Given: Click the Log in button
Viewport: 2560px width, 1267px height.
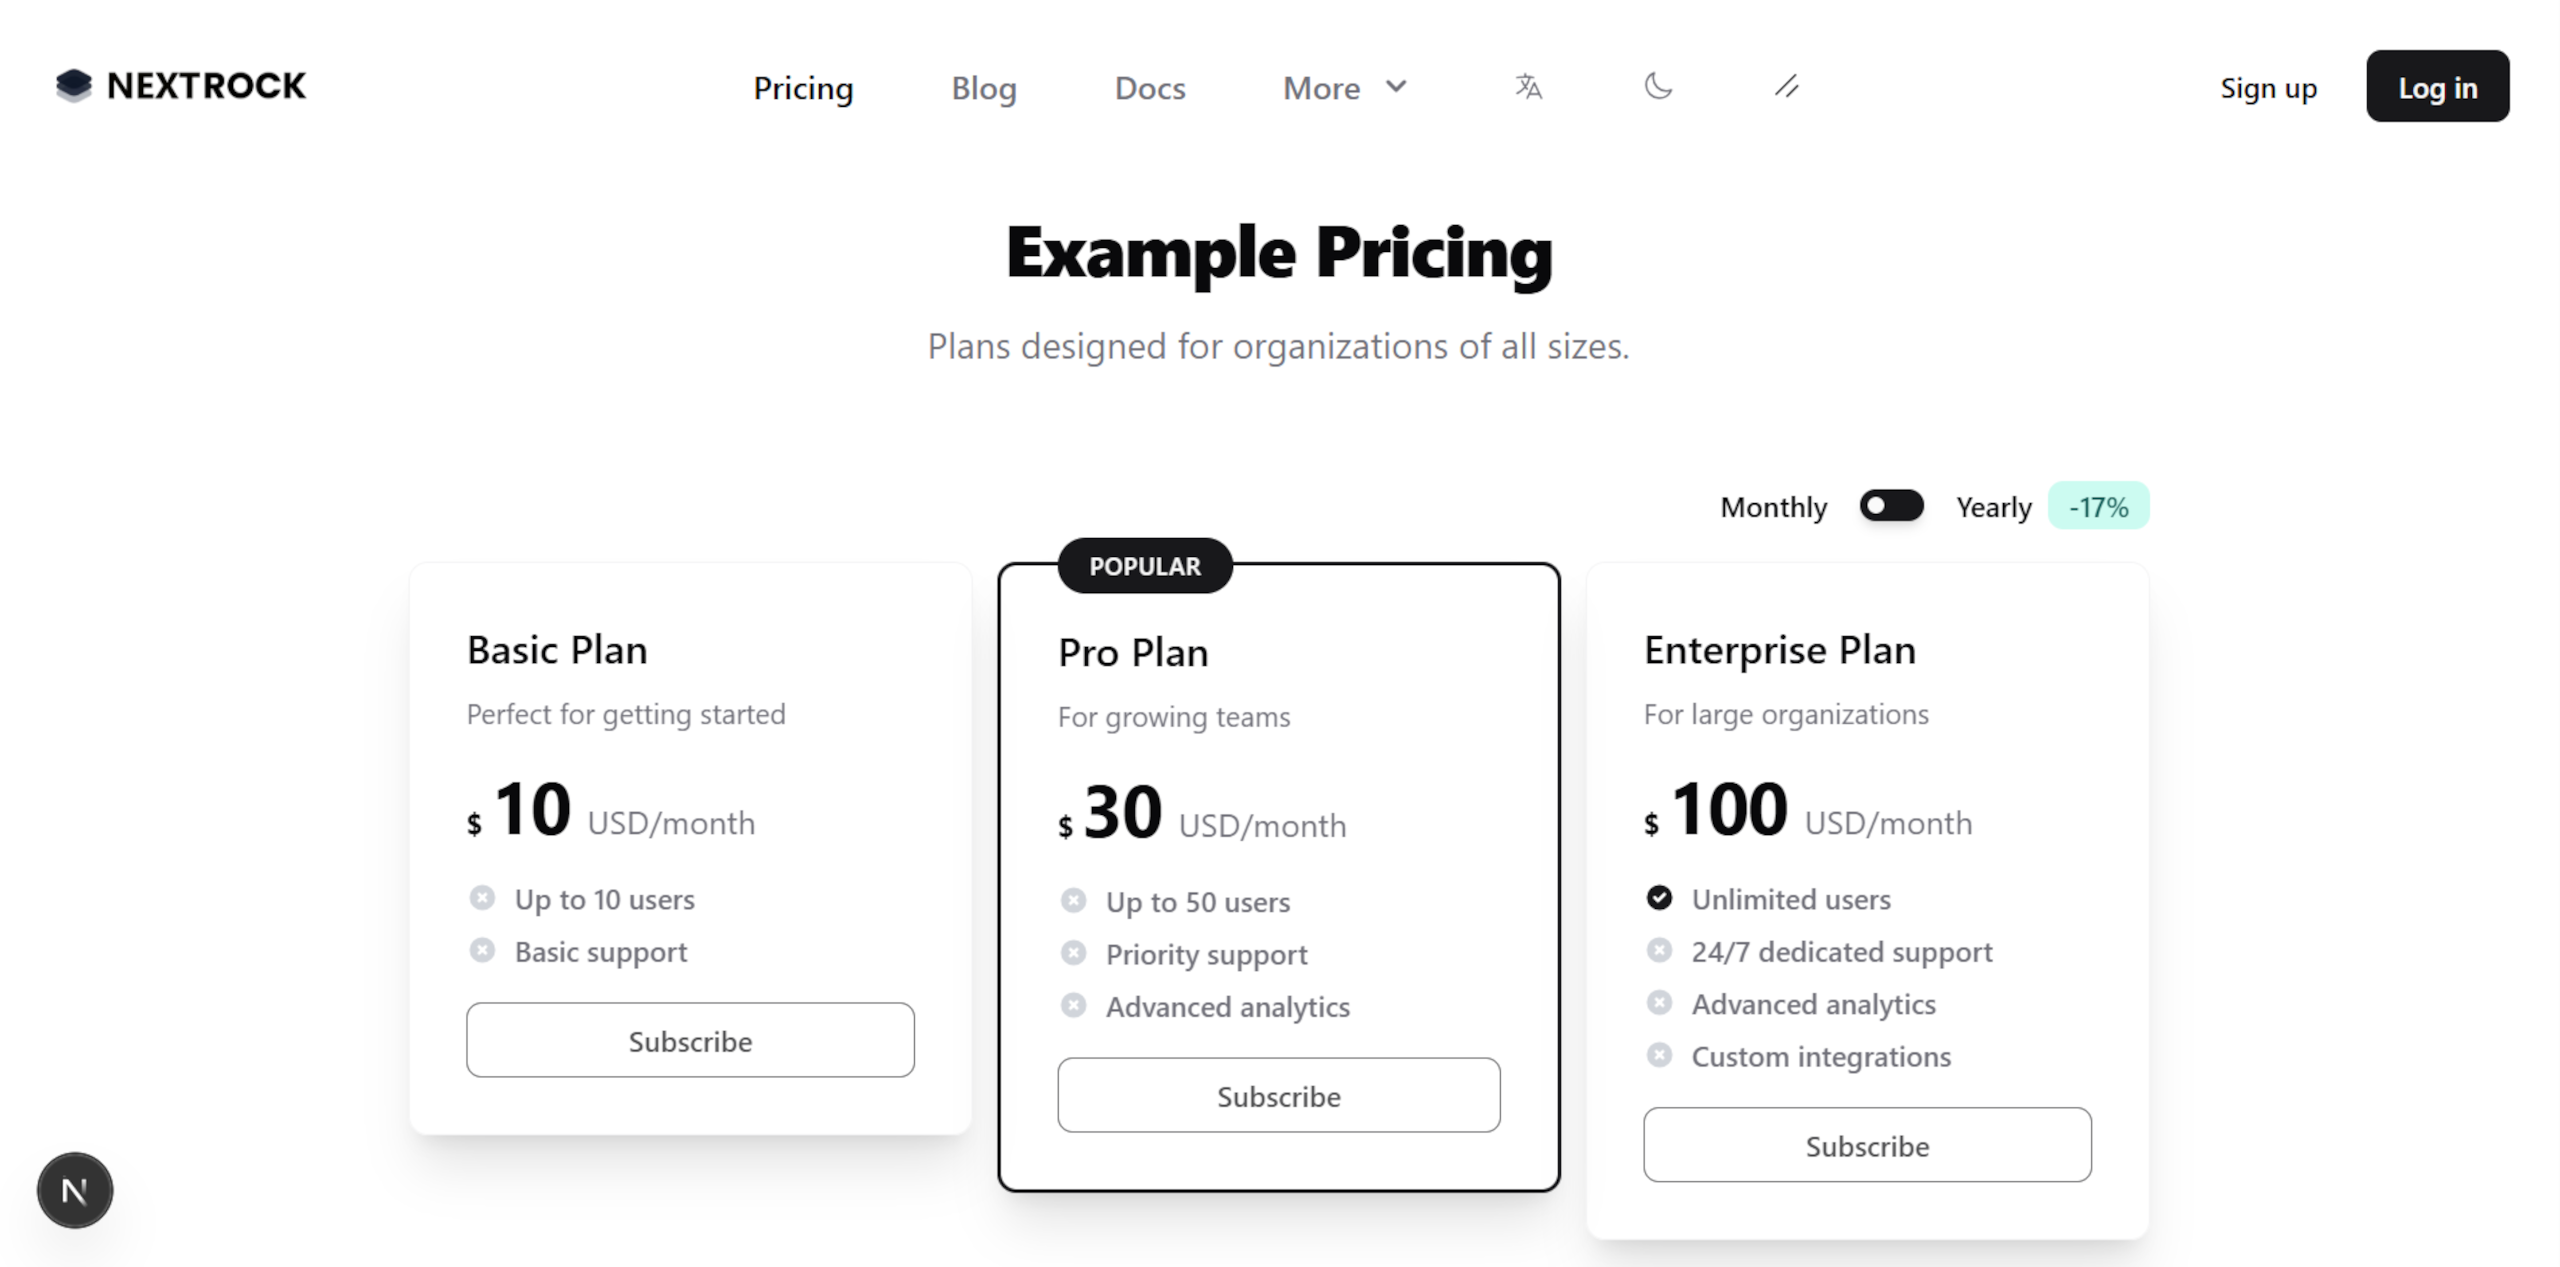Looking at the screenshot, I should [2437, 87].
